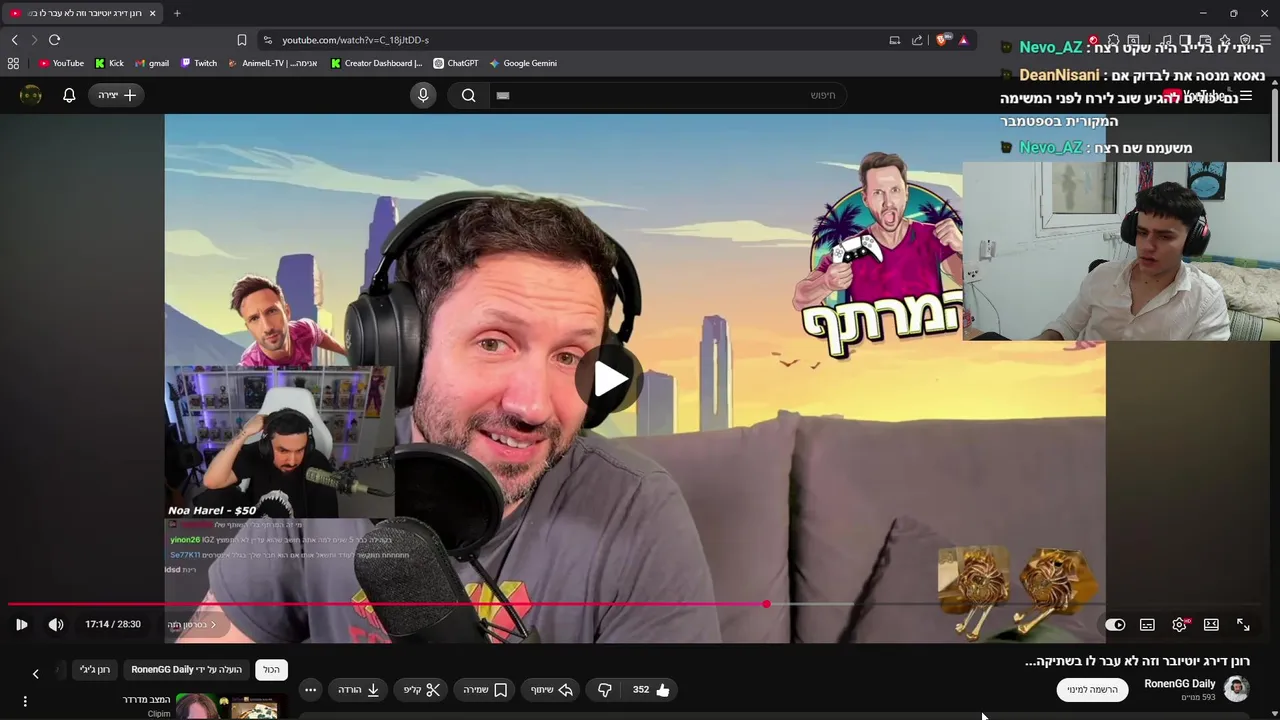Viewport: 1280px width, 720px height.
Task: Subscribe with the הרשמה למינוי button
Action: coord(1092,690)
